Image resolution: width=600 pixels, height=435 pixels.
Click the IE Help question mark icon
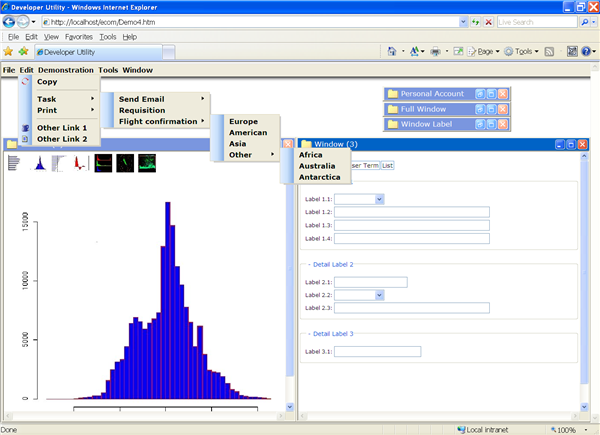(x=586, y=51)
